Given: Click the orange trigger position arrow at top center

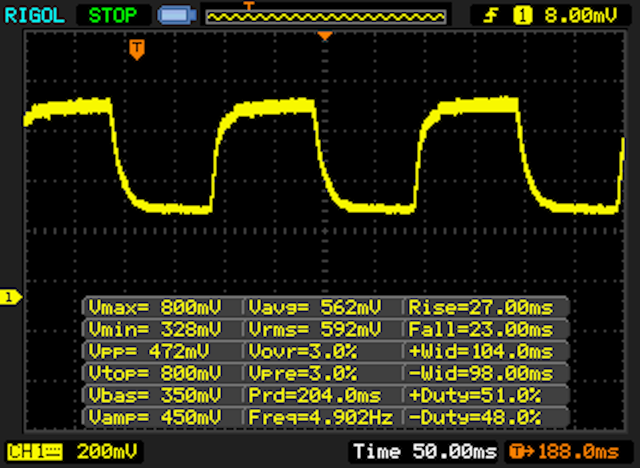Looking at the screenshot, I should (323, 36).
